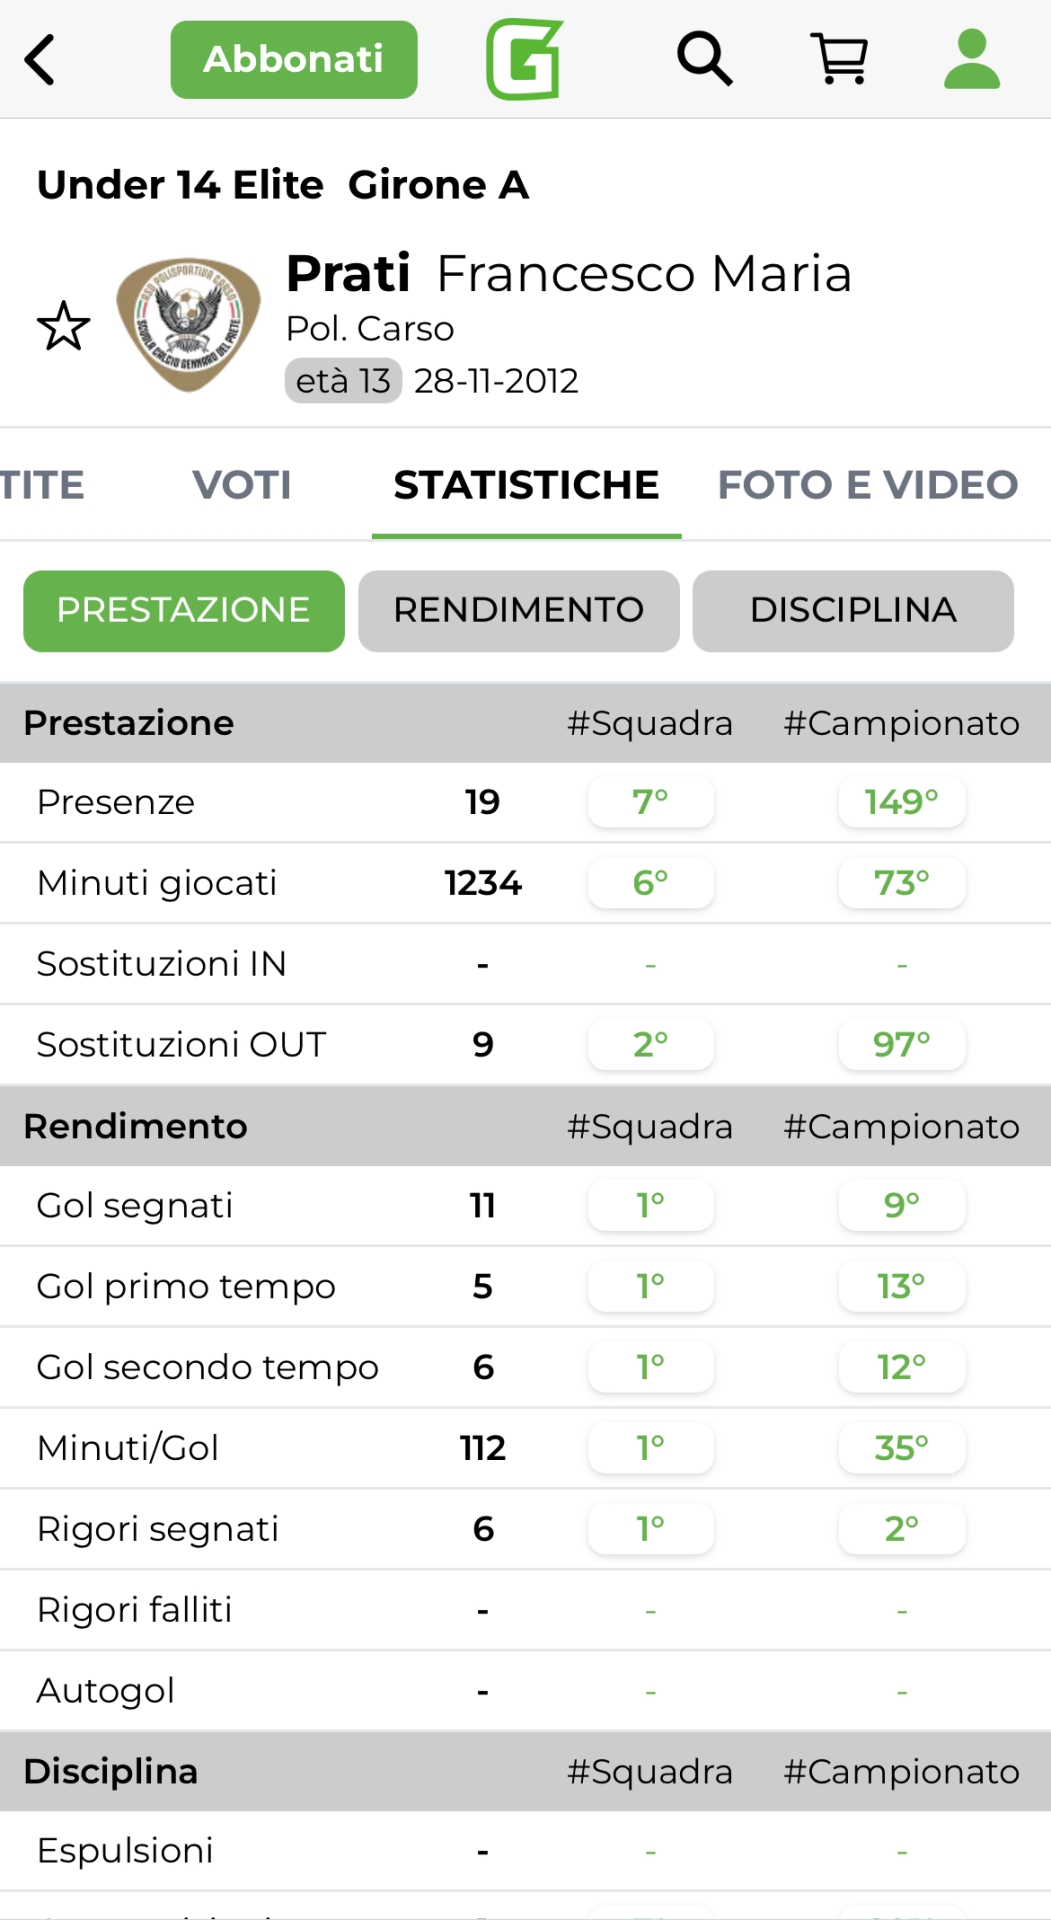The image size is (1051, 1920).
Task: Switch to the FOTO E VIDEO tab
Action: click(x=867, y=485)
